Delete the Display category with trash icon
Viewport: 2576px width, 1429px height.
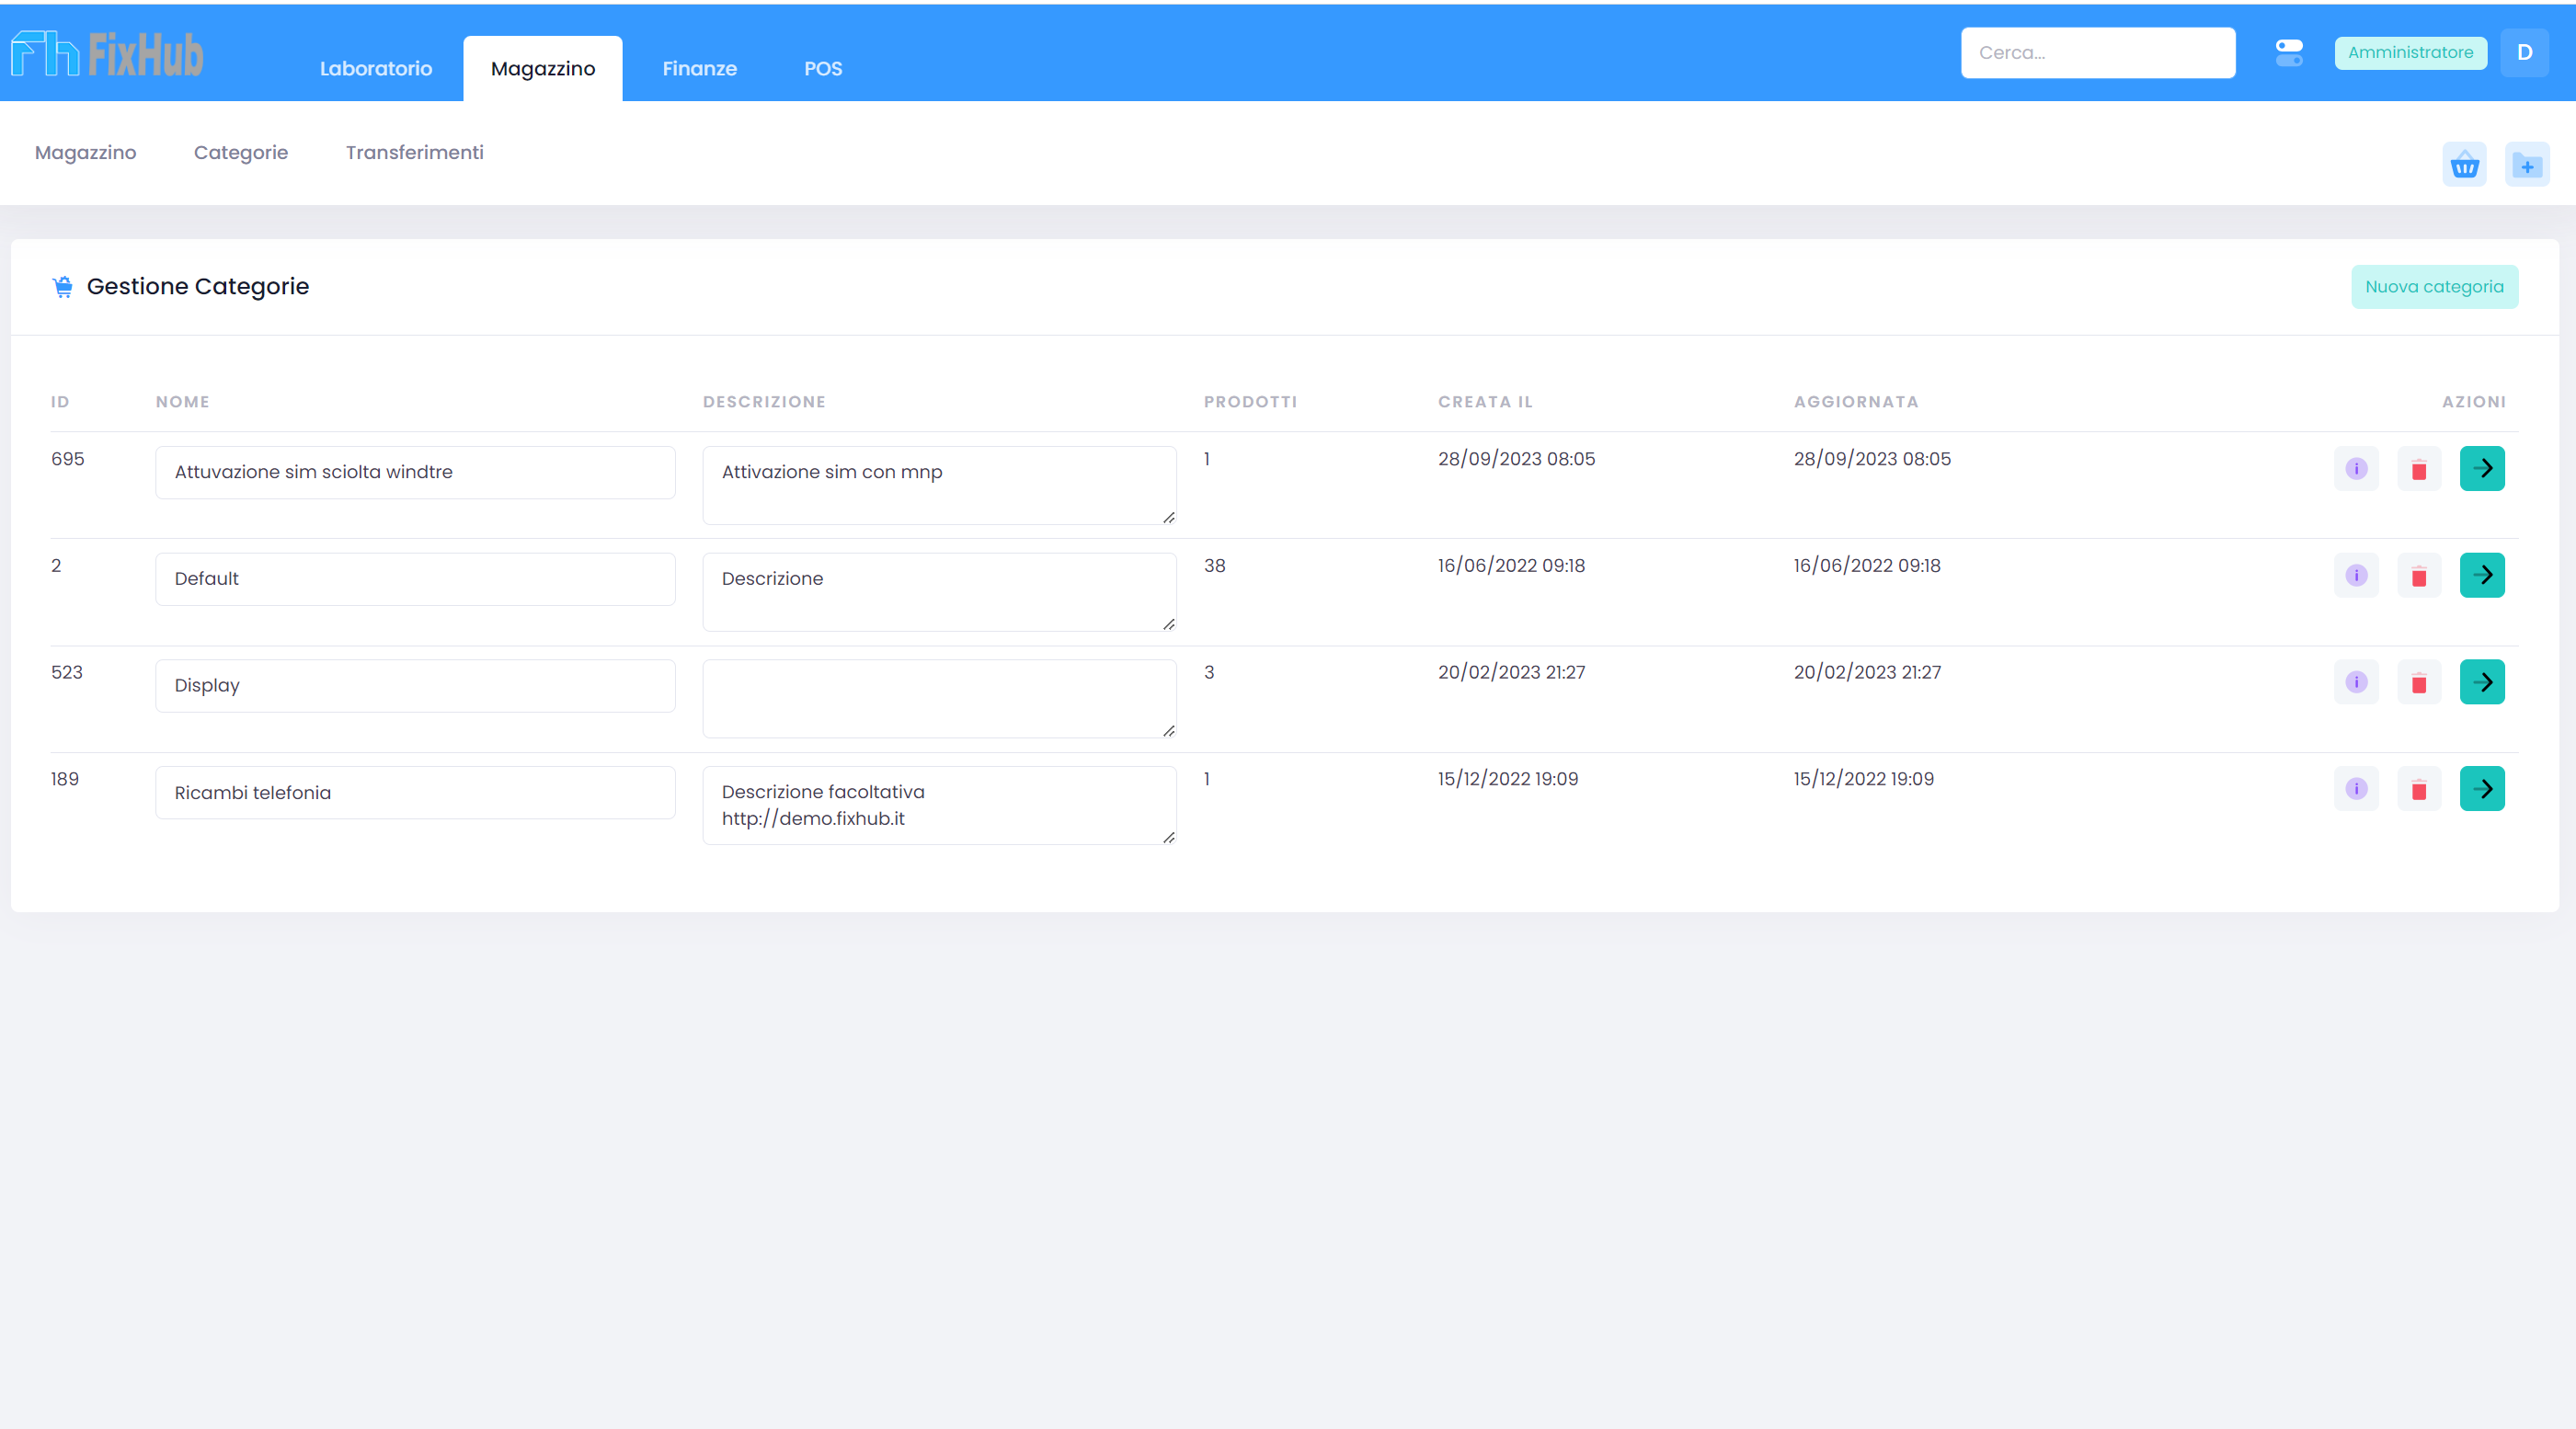(2419, 682)
